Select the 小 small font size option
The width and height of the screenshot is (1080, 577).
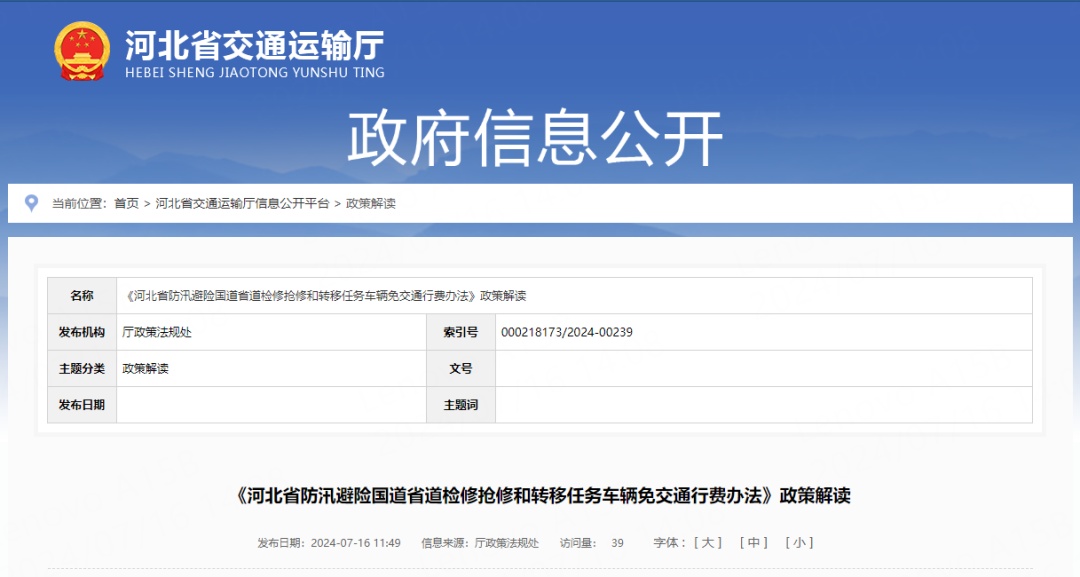800,543
